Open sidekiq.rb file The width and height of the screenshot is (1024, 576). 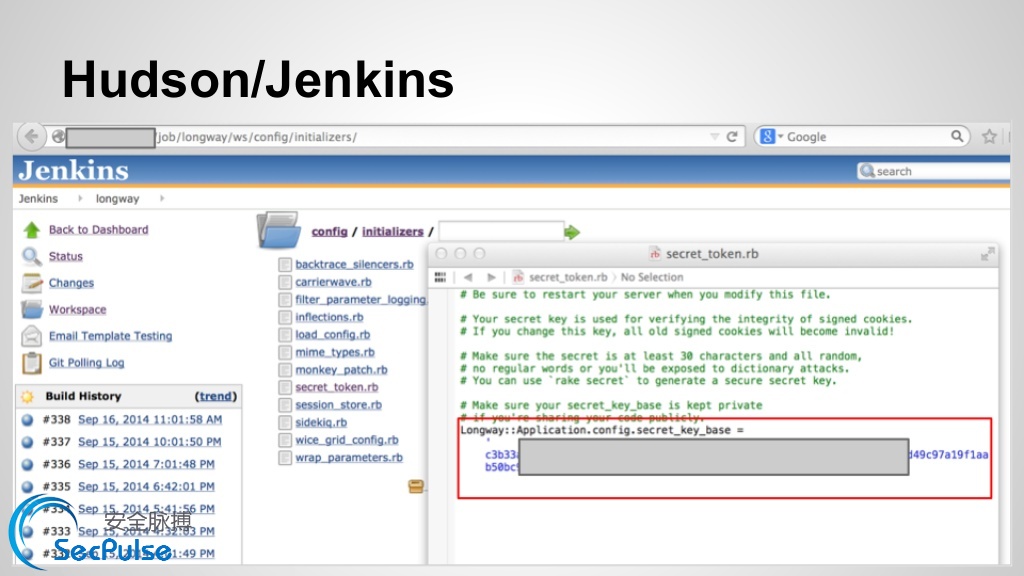click(321, 423)
